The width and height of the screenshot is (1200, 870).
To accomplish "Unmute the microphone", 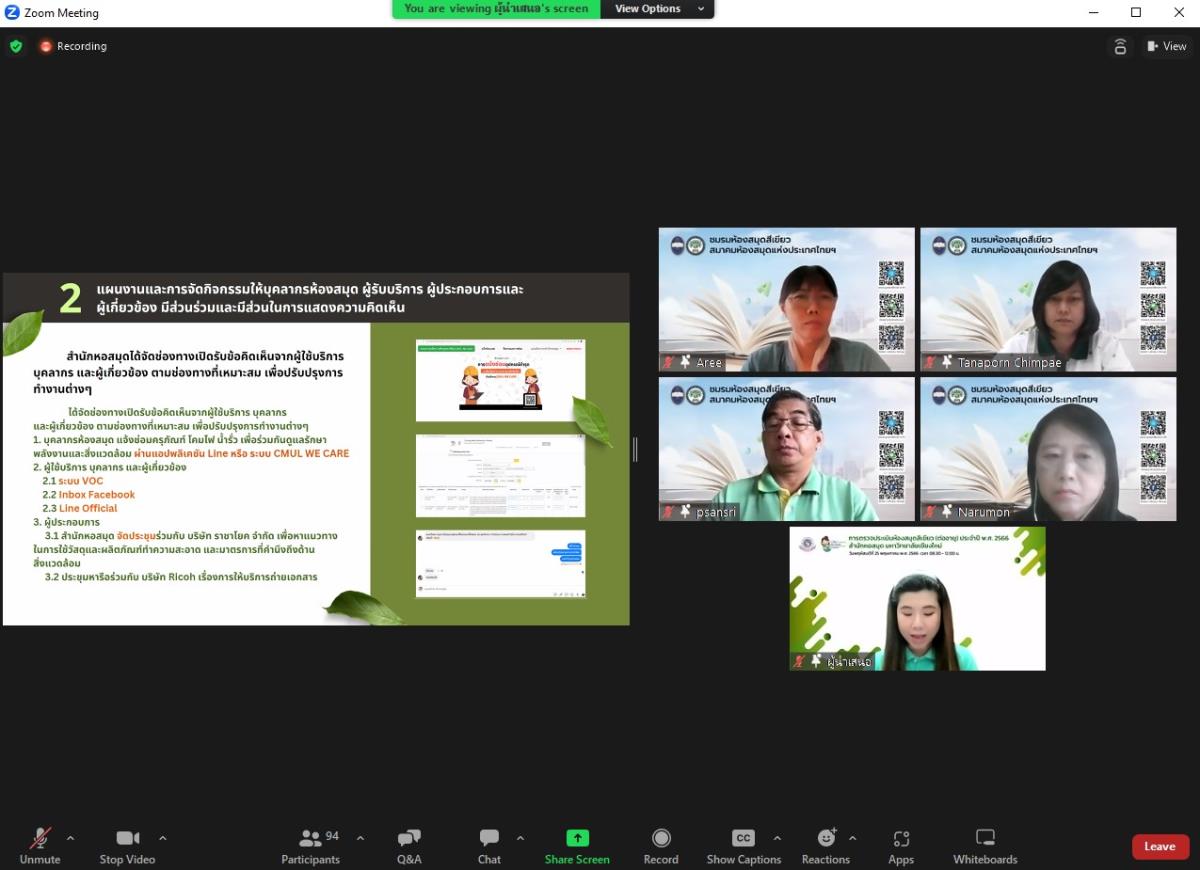I will click(40, 846).
